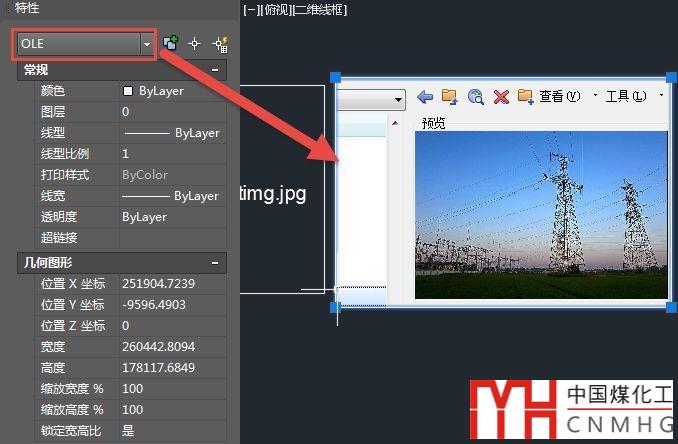
Task: Click the Create New Folder icon
Action: pos(526,97)
